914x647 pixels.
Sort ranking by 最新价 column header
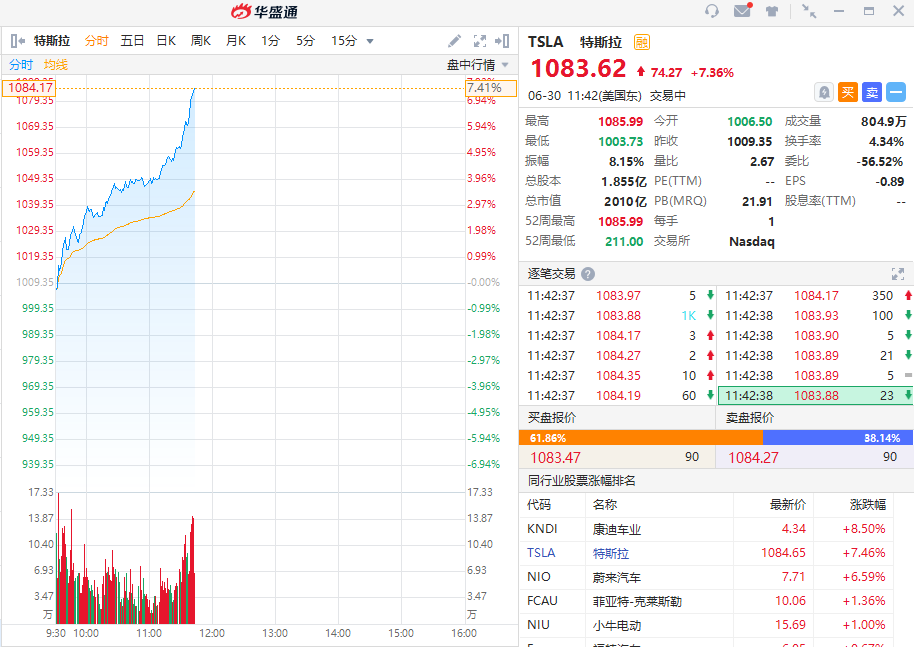788,505
